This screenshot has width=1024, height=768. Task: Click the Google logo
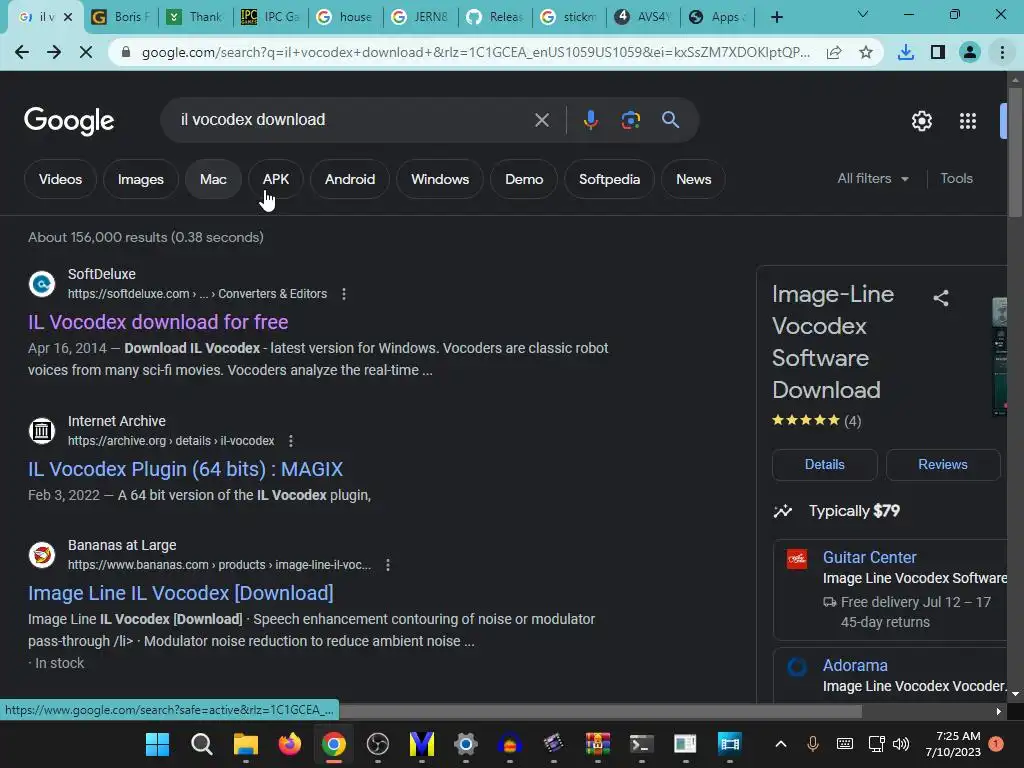tap(69, 121)
